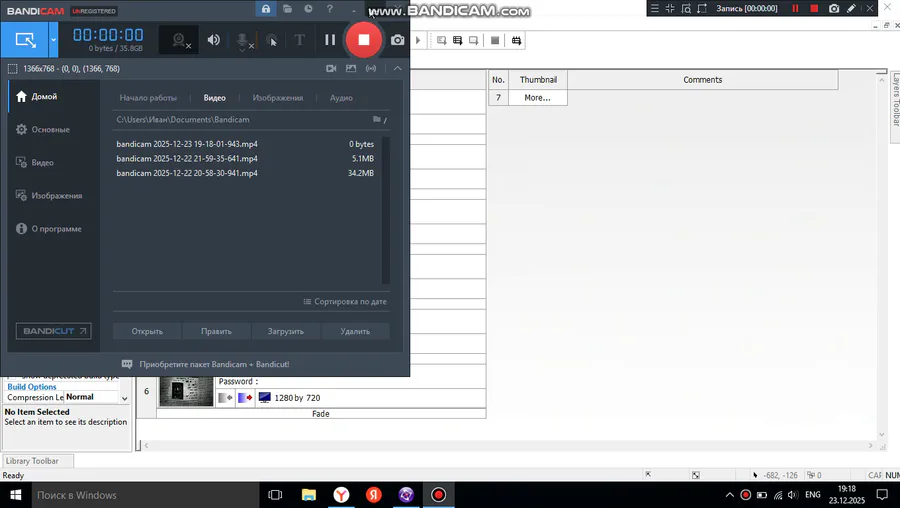This screenshot has height=508, width=900.
Task: Click the broadcast signal icon in the resolution bar
Action: [x=371, y=68]
